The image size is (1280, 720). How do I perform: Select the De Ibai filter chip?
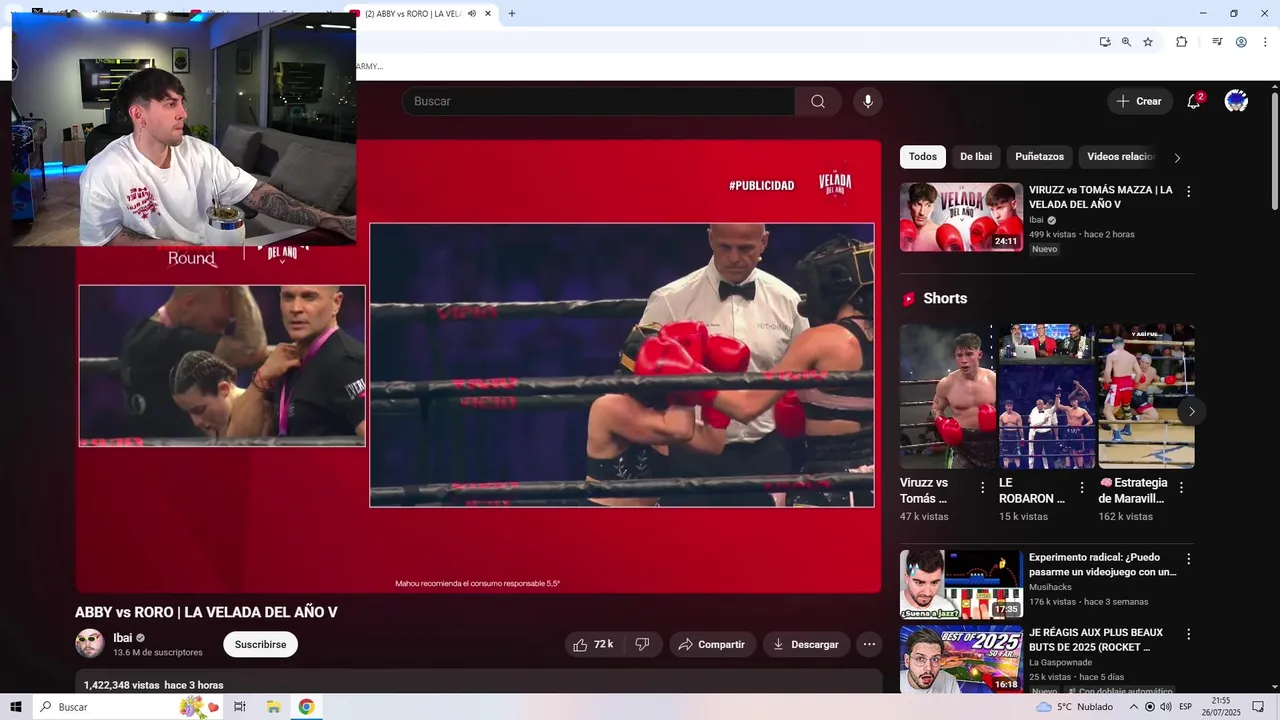coord(976,157)
